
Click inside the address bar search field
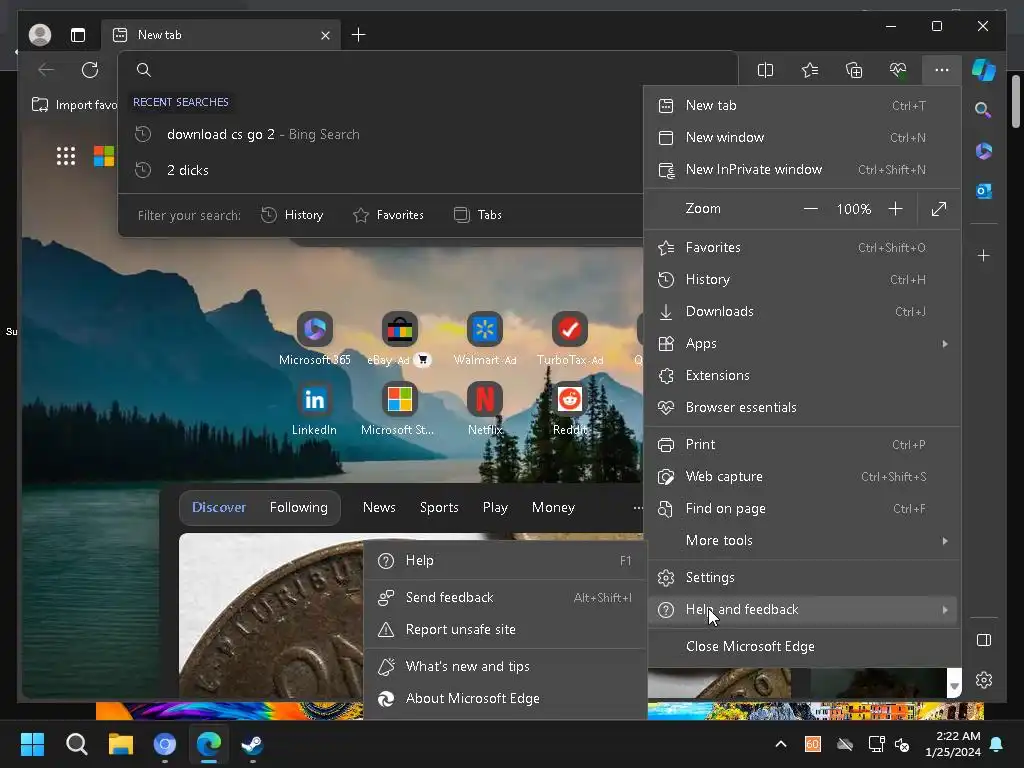[x=428, y=70]
